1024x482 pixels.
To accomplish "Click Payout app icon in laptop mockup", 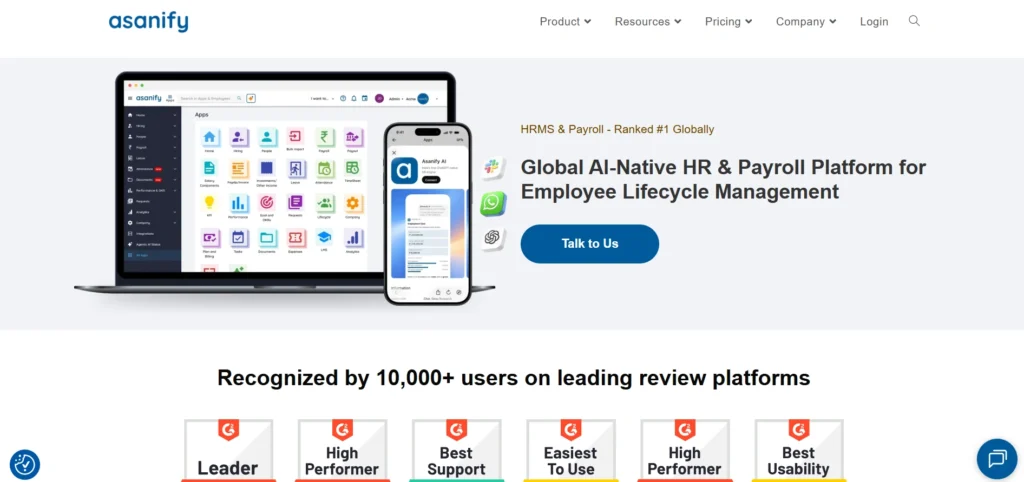I will click(x=353, y=137).
